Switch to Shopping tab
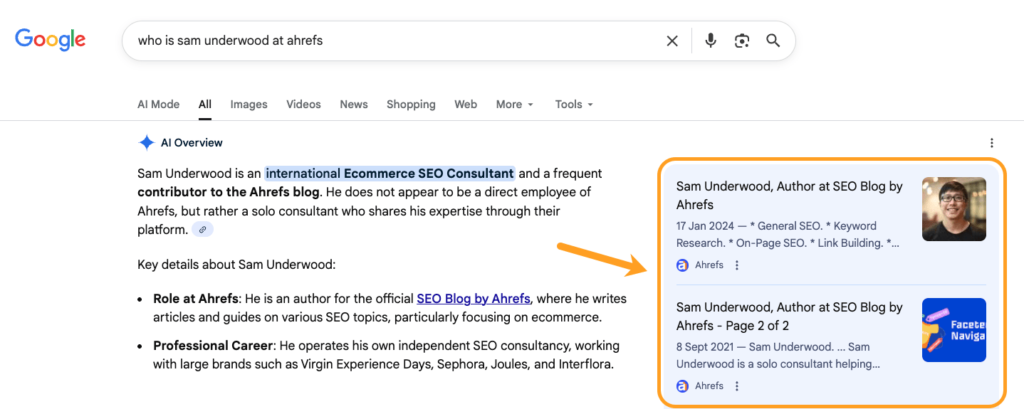Image resolution: width=1024 pixels, height=409 pixels. pyautogui.click(x=411, y=104)
